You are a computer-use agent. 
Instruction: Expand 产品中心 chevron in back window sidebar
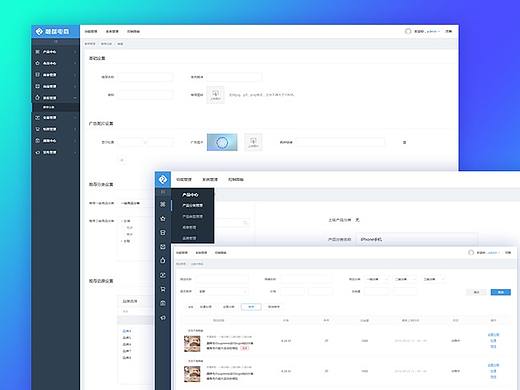(x=75, y=52)
